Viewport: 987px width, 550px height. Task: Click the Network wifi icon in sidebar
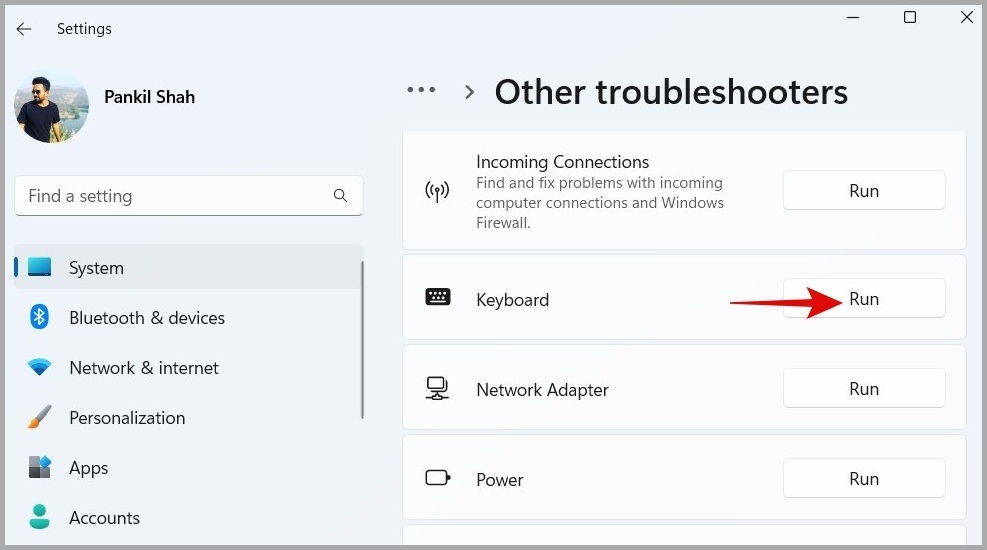[39, 367]
